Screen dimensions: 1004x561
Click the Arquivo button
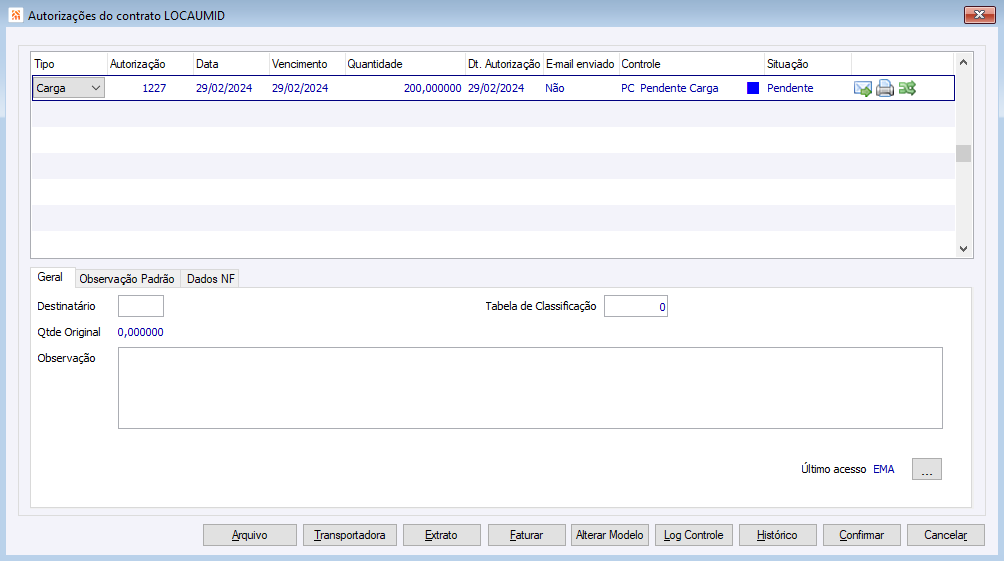250,535
